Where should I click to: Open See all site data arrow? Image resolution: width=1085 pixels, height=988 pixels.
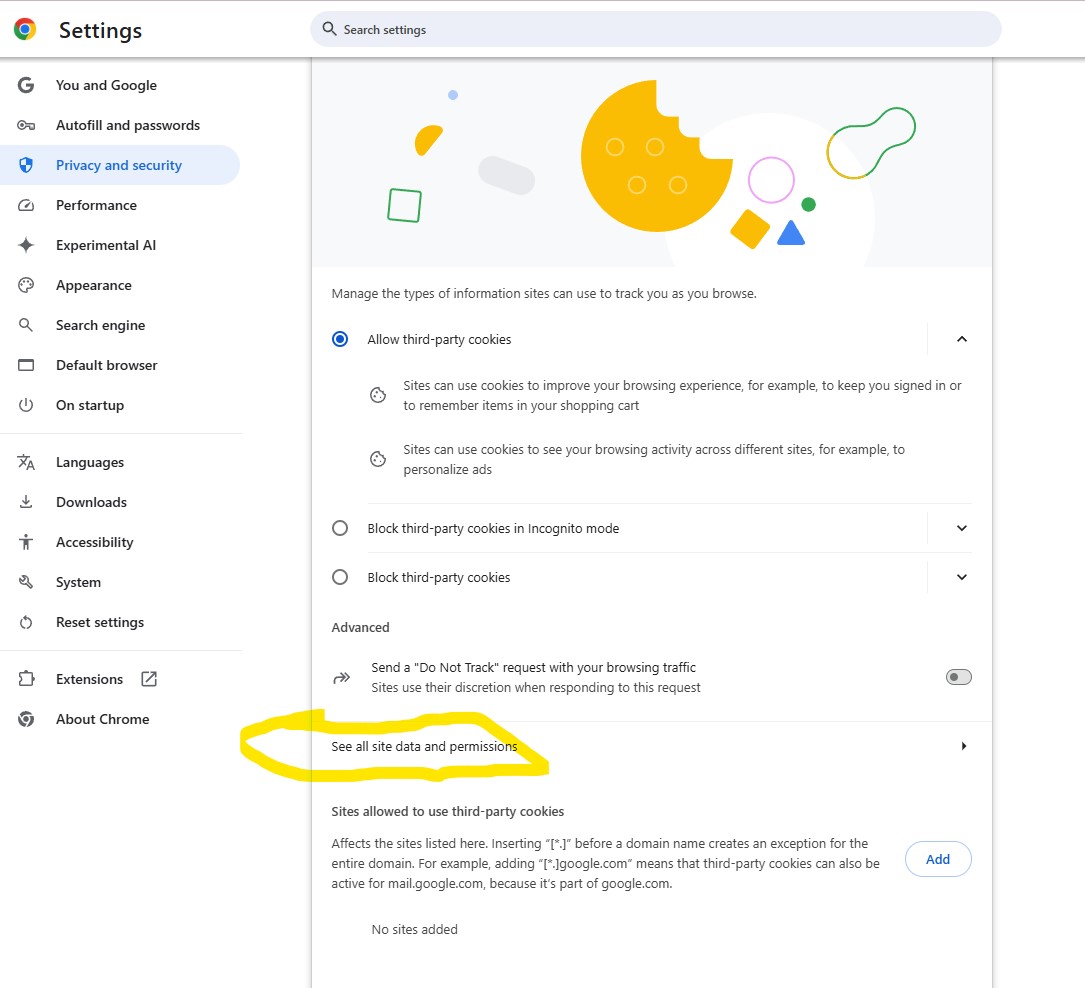pos(963,746)
